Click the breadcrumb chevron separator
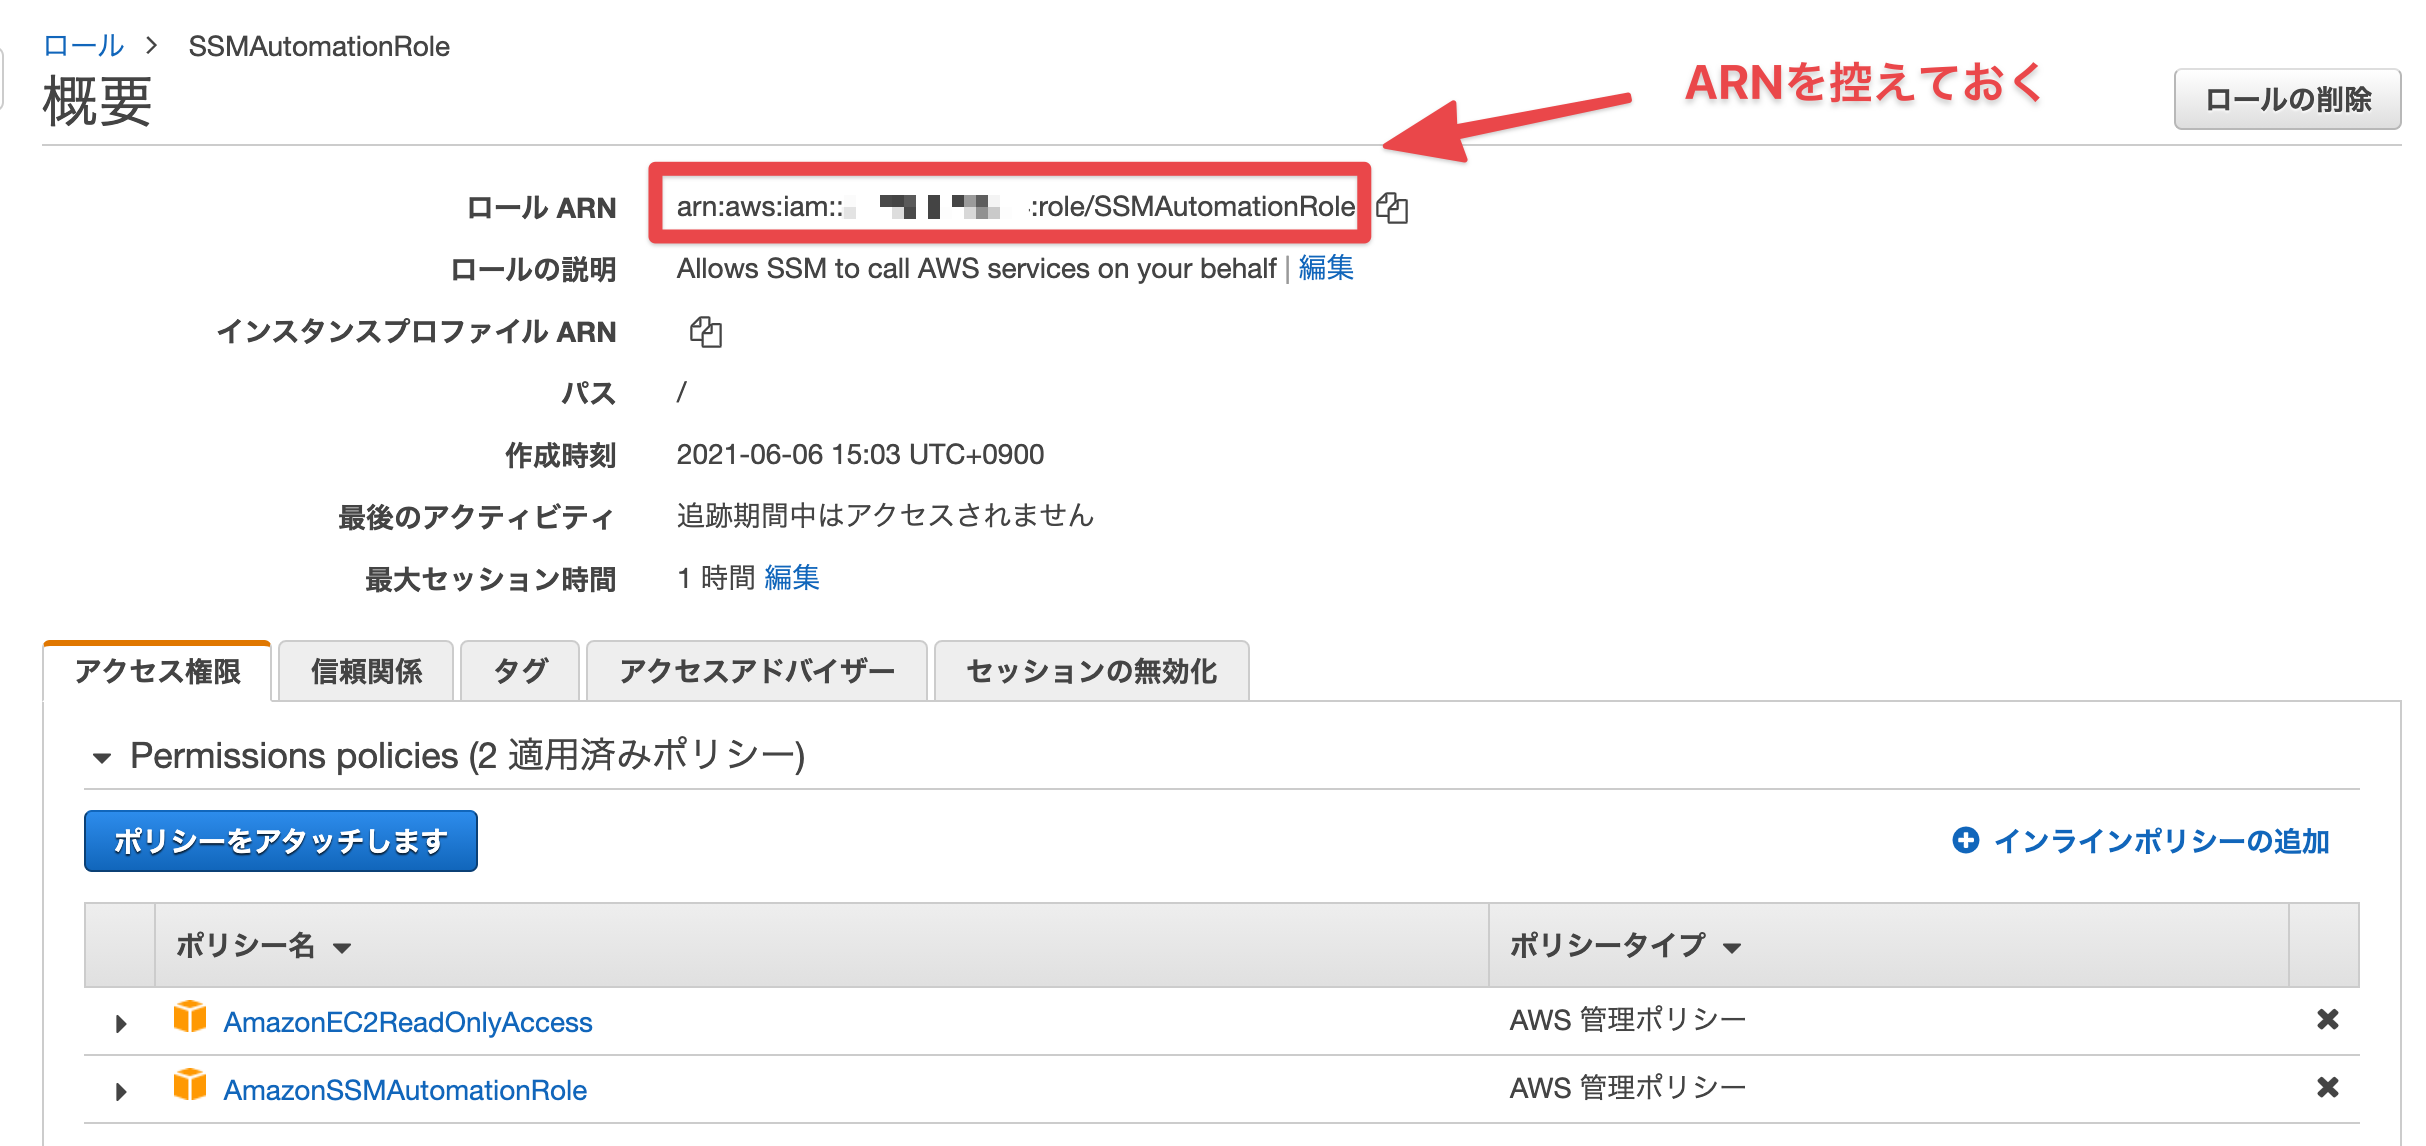This screenshot has width=2426, height=1146. pyautogui.click(x=152, y=46)
